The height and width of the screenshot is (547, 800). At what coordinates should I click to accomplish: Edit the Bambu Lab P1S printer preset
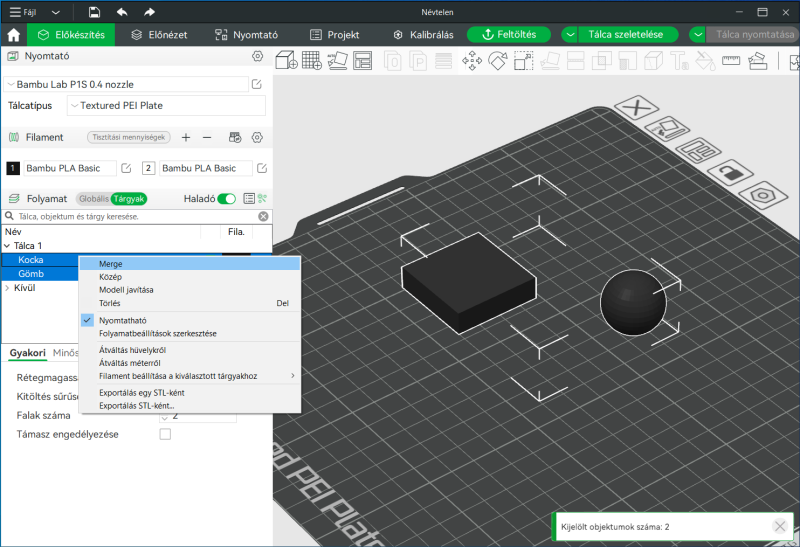257,84
